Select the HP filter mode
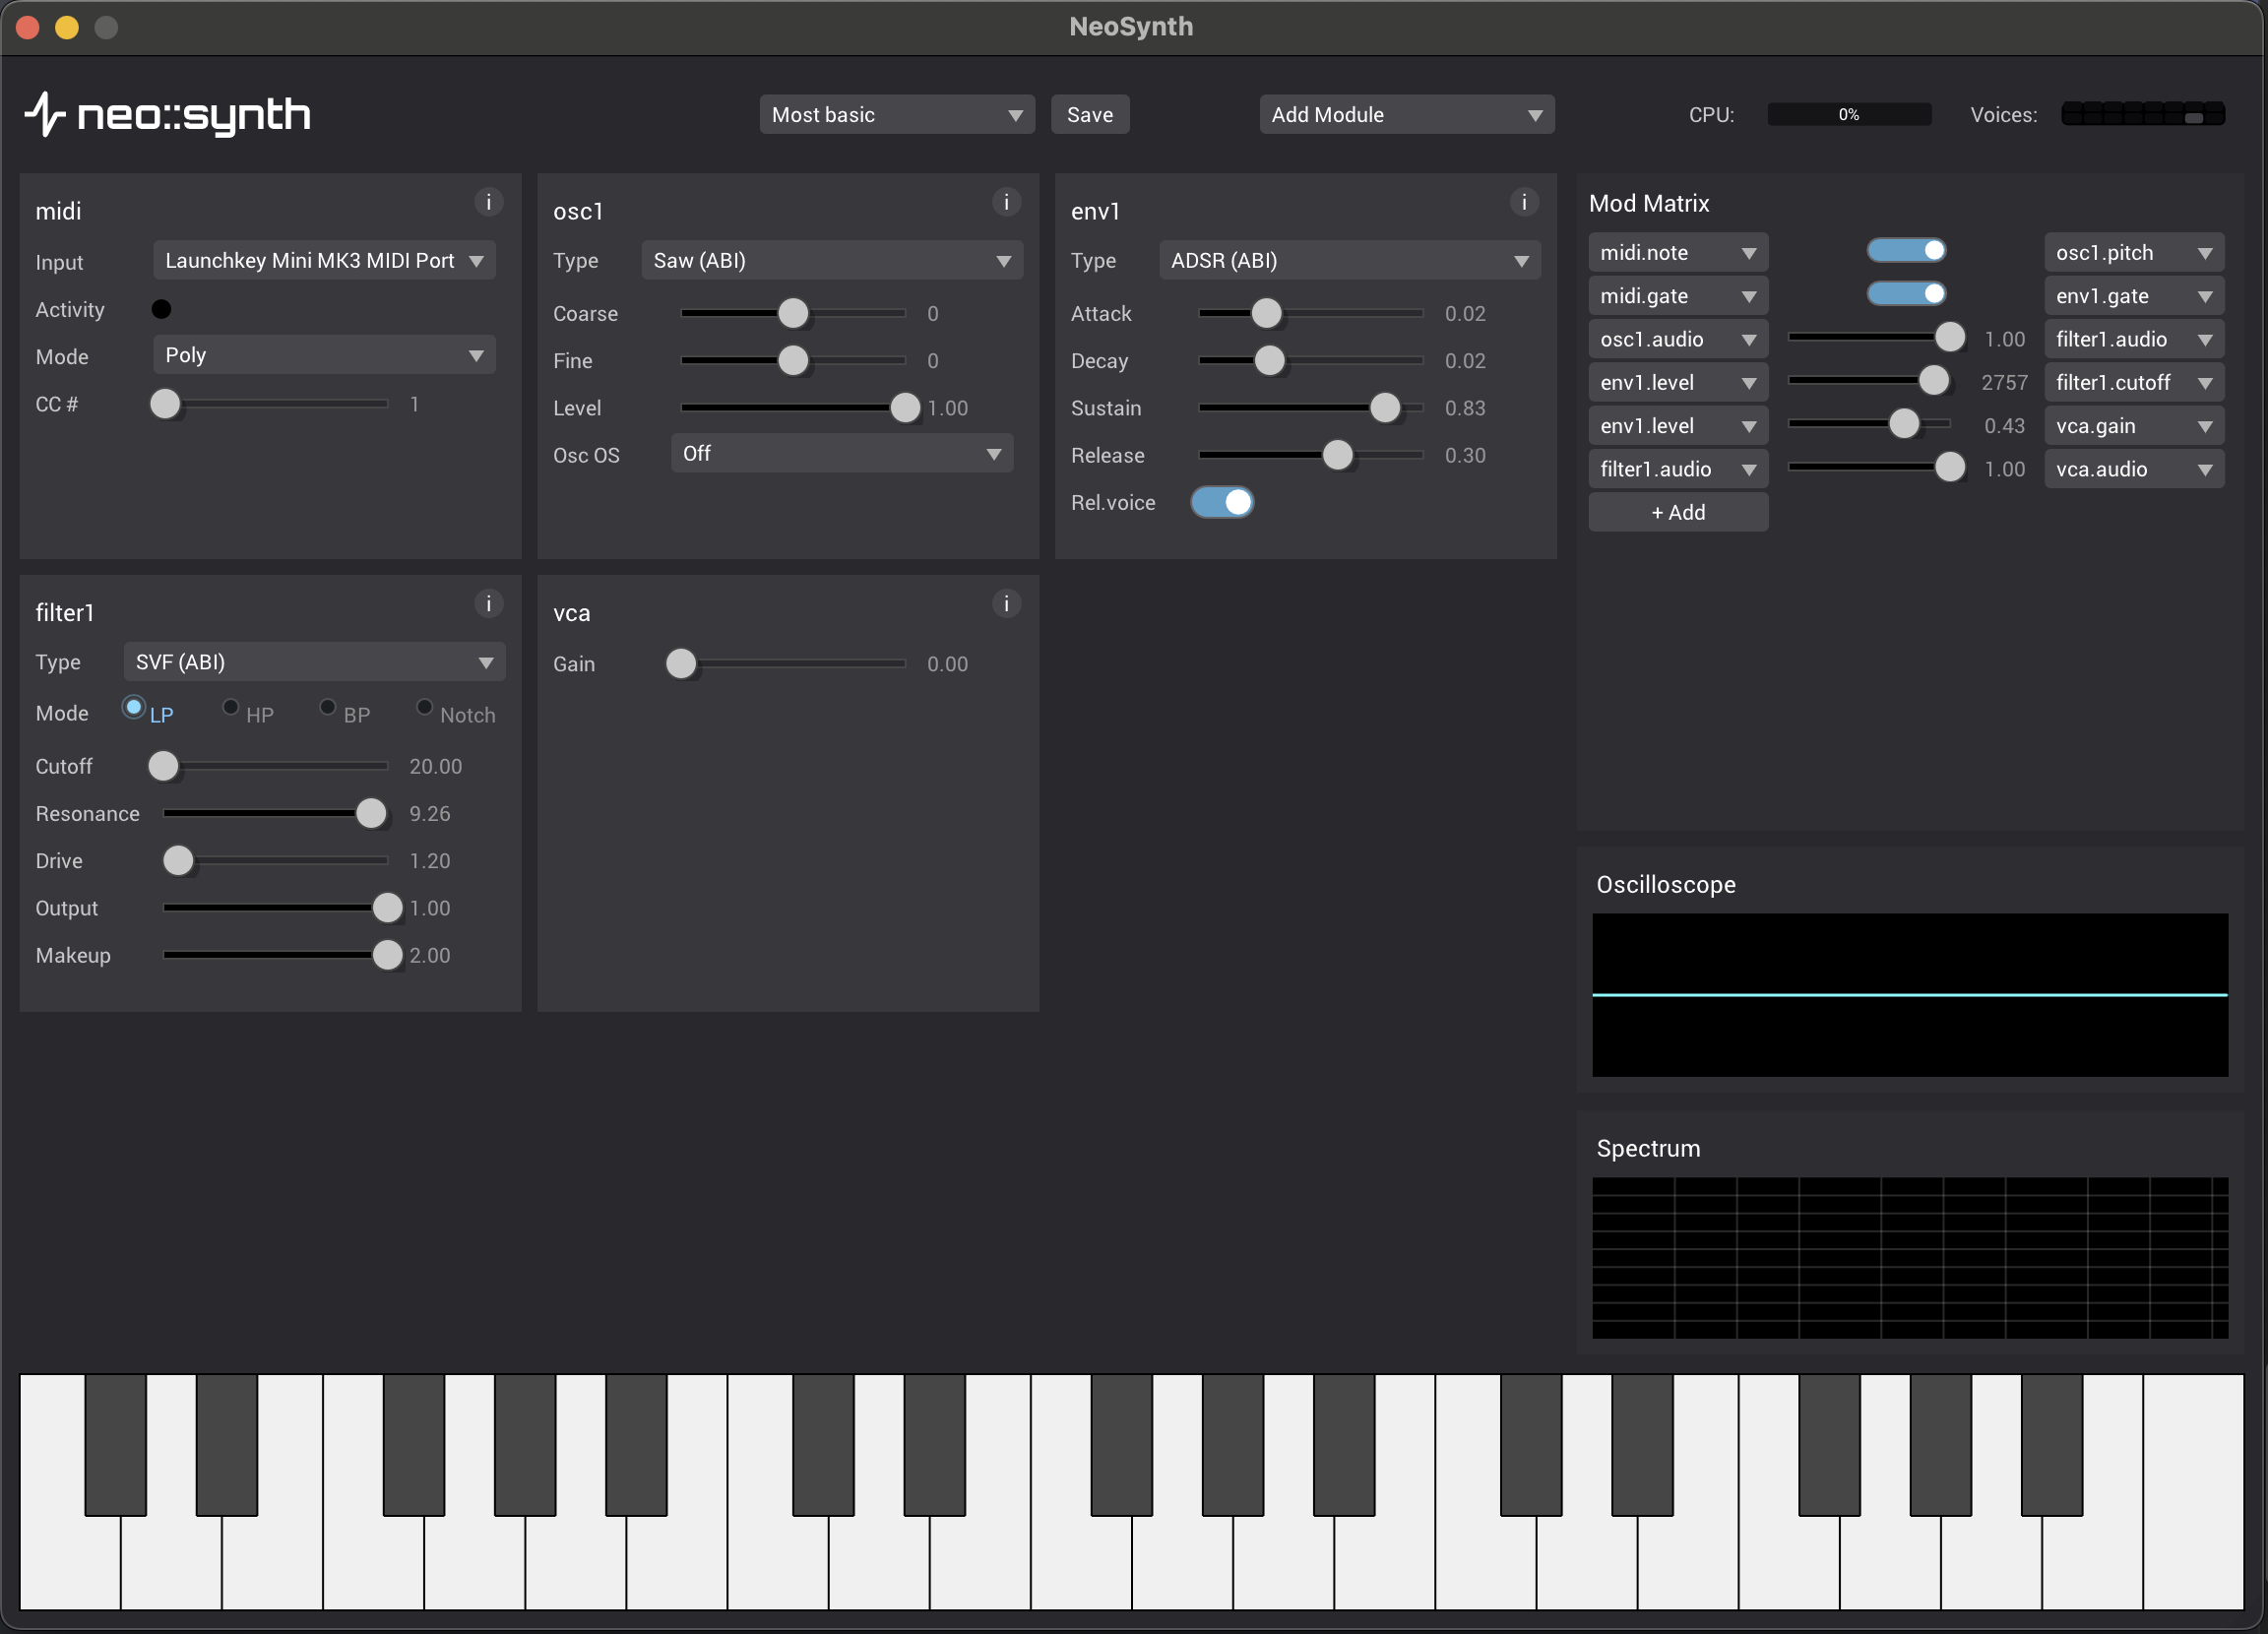Image resolution: width=2268 pixels, height=1634 pixels. (x=231, y=708)
